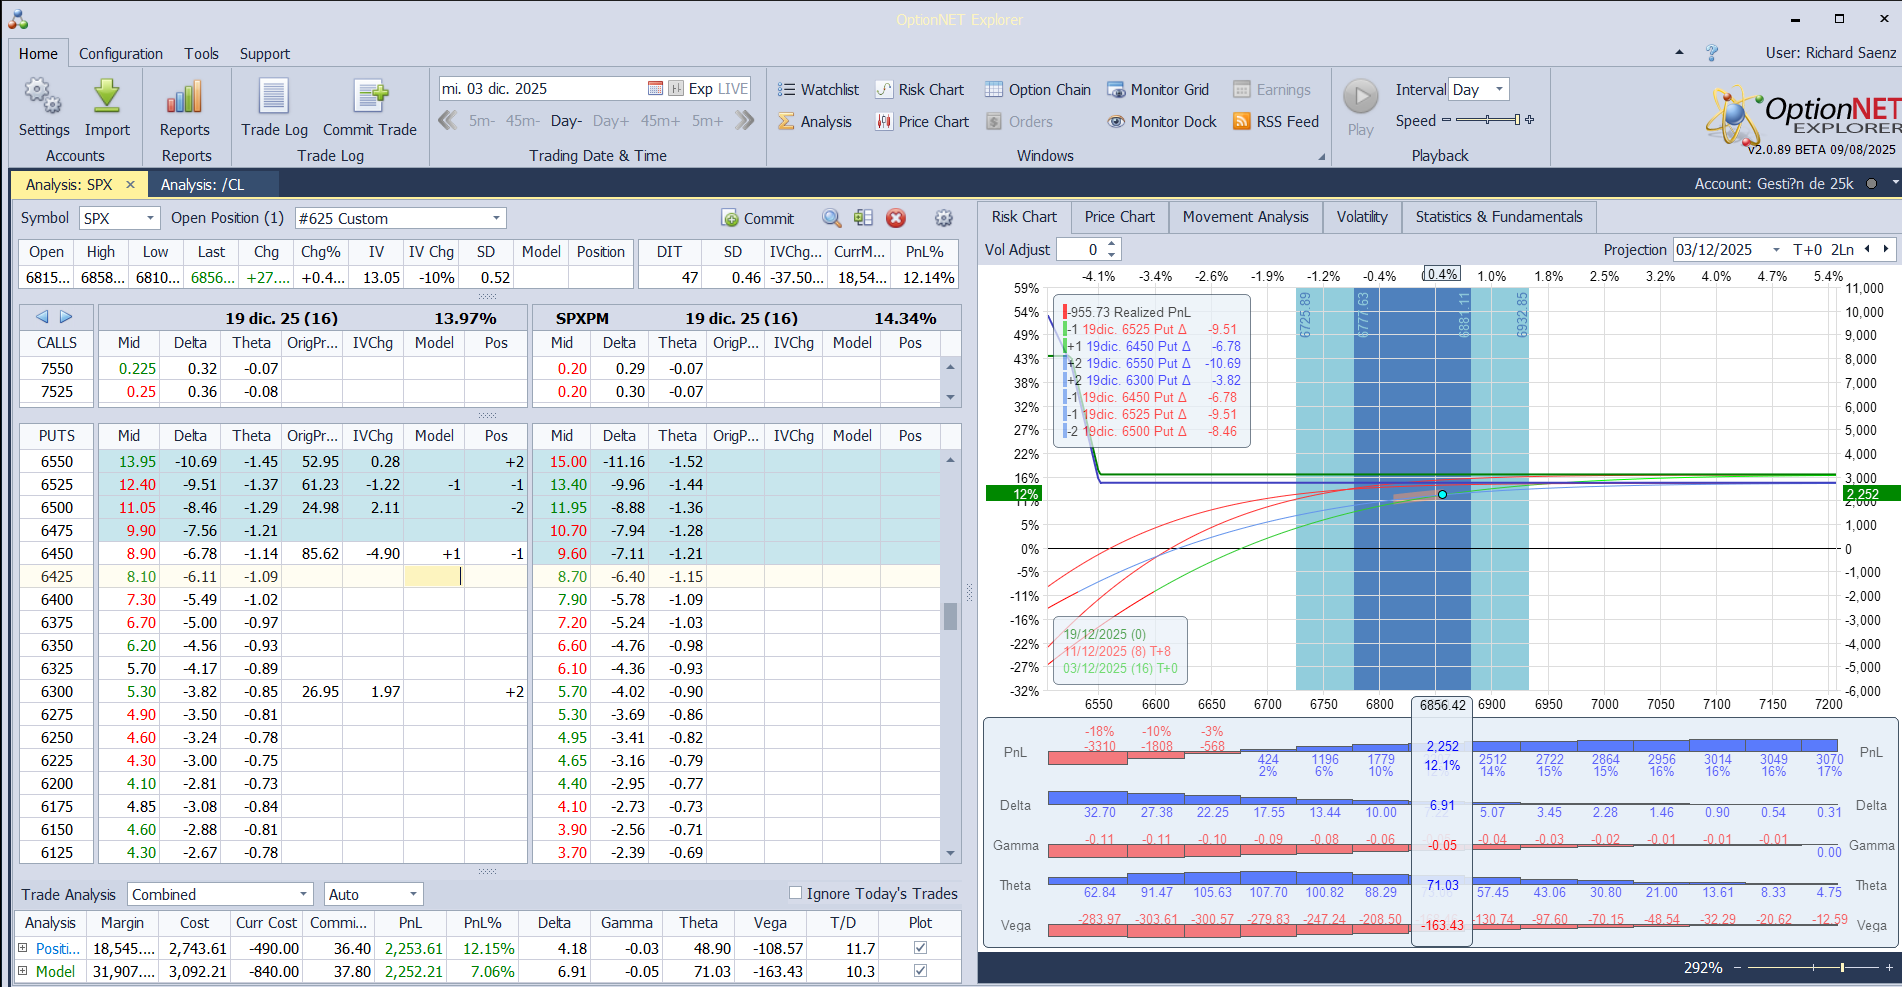1902x987 pixels.
Task: Switch to the Analysis: /CL tab
Action: coord(202,185)
